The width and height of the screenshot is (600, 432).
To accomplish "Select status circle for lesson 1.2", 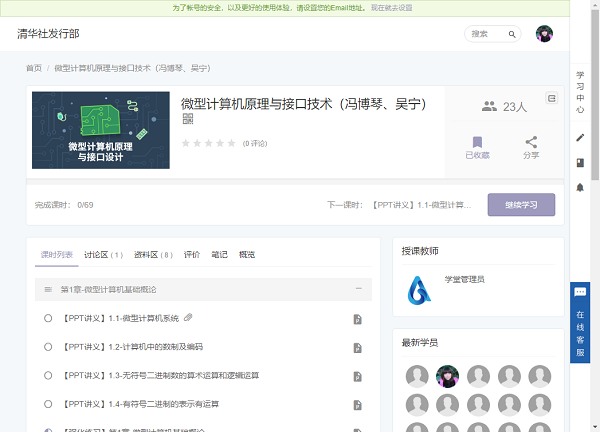I will point(48,347).
